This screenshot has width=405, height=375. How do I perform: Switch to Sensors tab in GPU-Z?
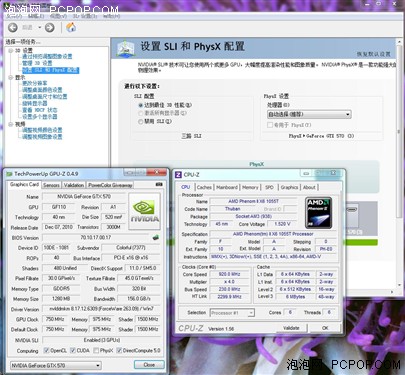(51, 185)
